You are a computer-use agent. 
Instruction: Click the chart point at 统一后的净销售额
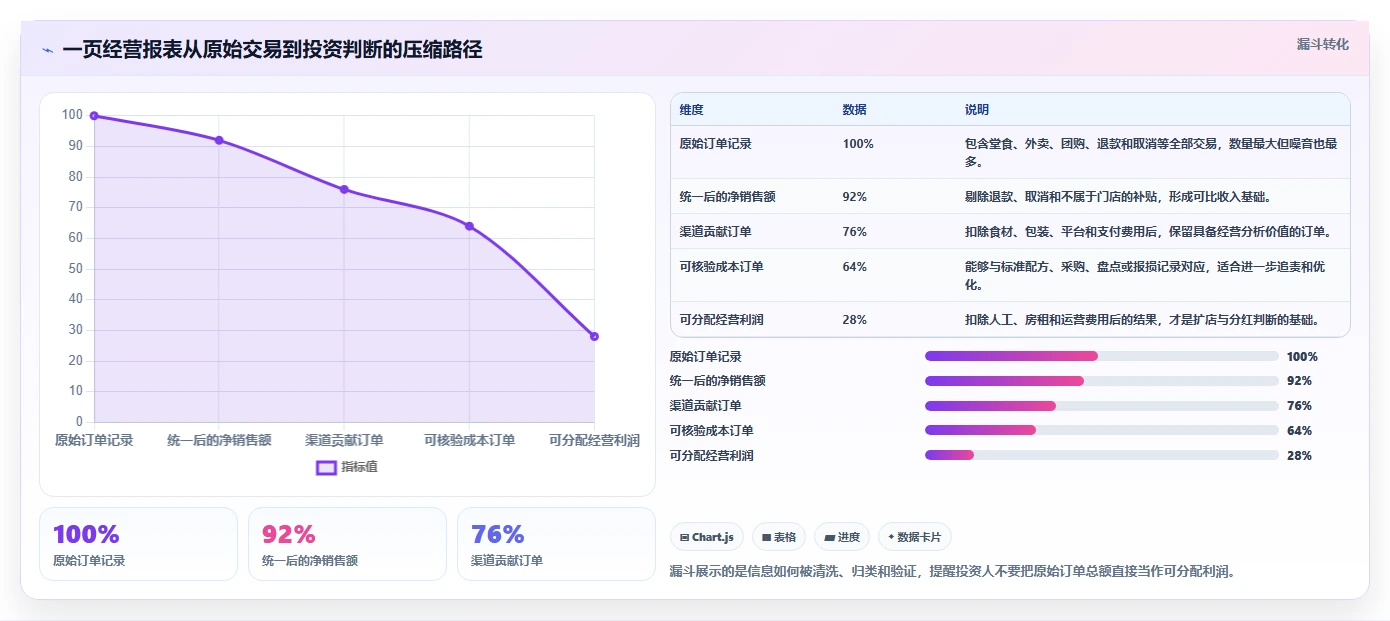point(219,140)
